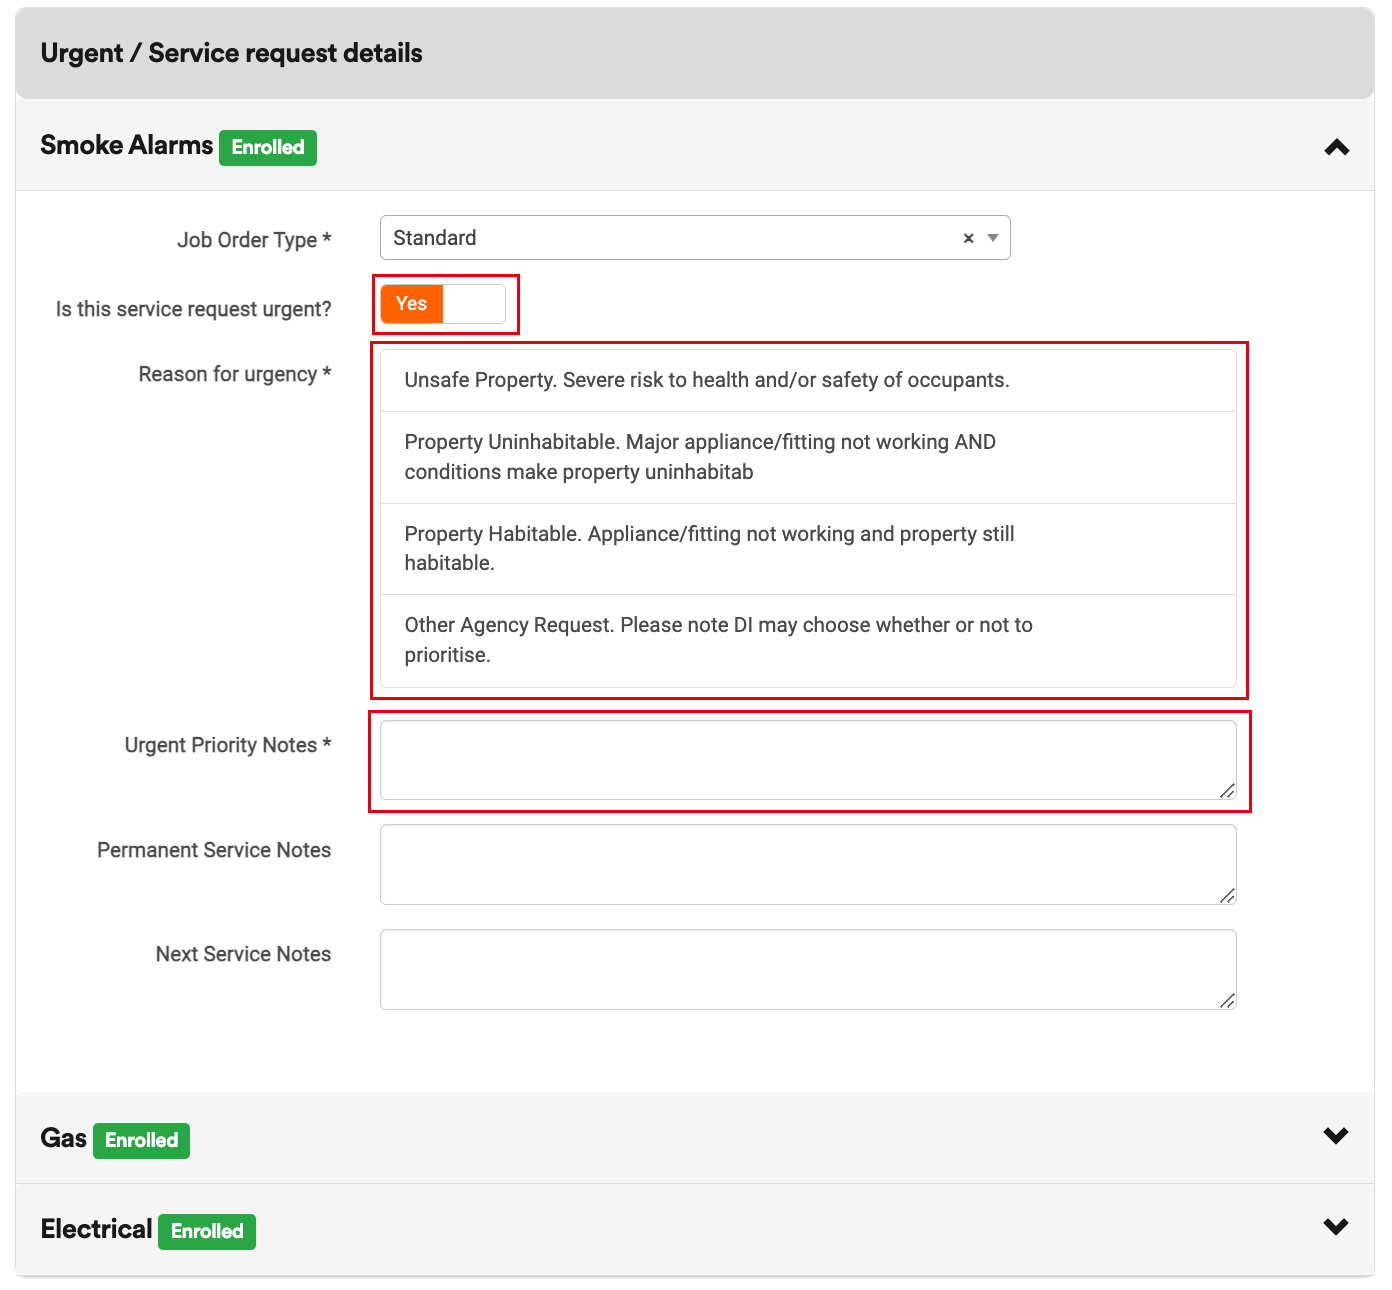Viewport: 1392px width, 1290px height.
Task: Click Next Service Notes resize handle
Action: pos(1227,1000)
